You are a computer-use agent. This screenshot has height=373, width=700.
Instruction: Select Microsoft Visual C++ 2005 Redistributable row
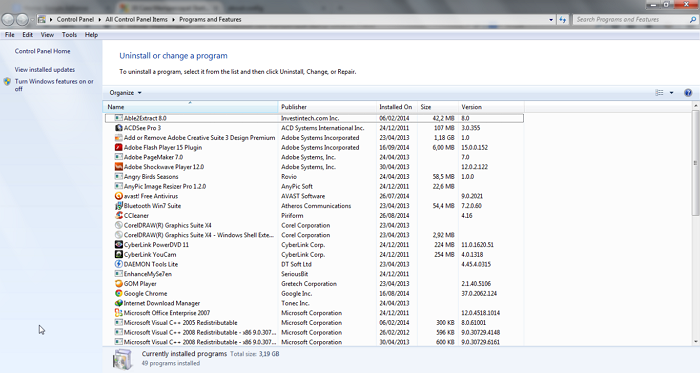(x=314, y=323)
